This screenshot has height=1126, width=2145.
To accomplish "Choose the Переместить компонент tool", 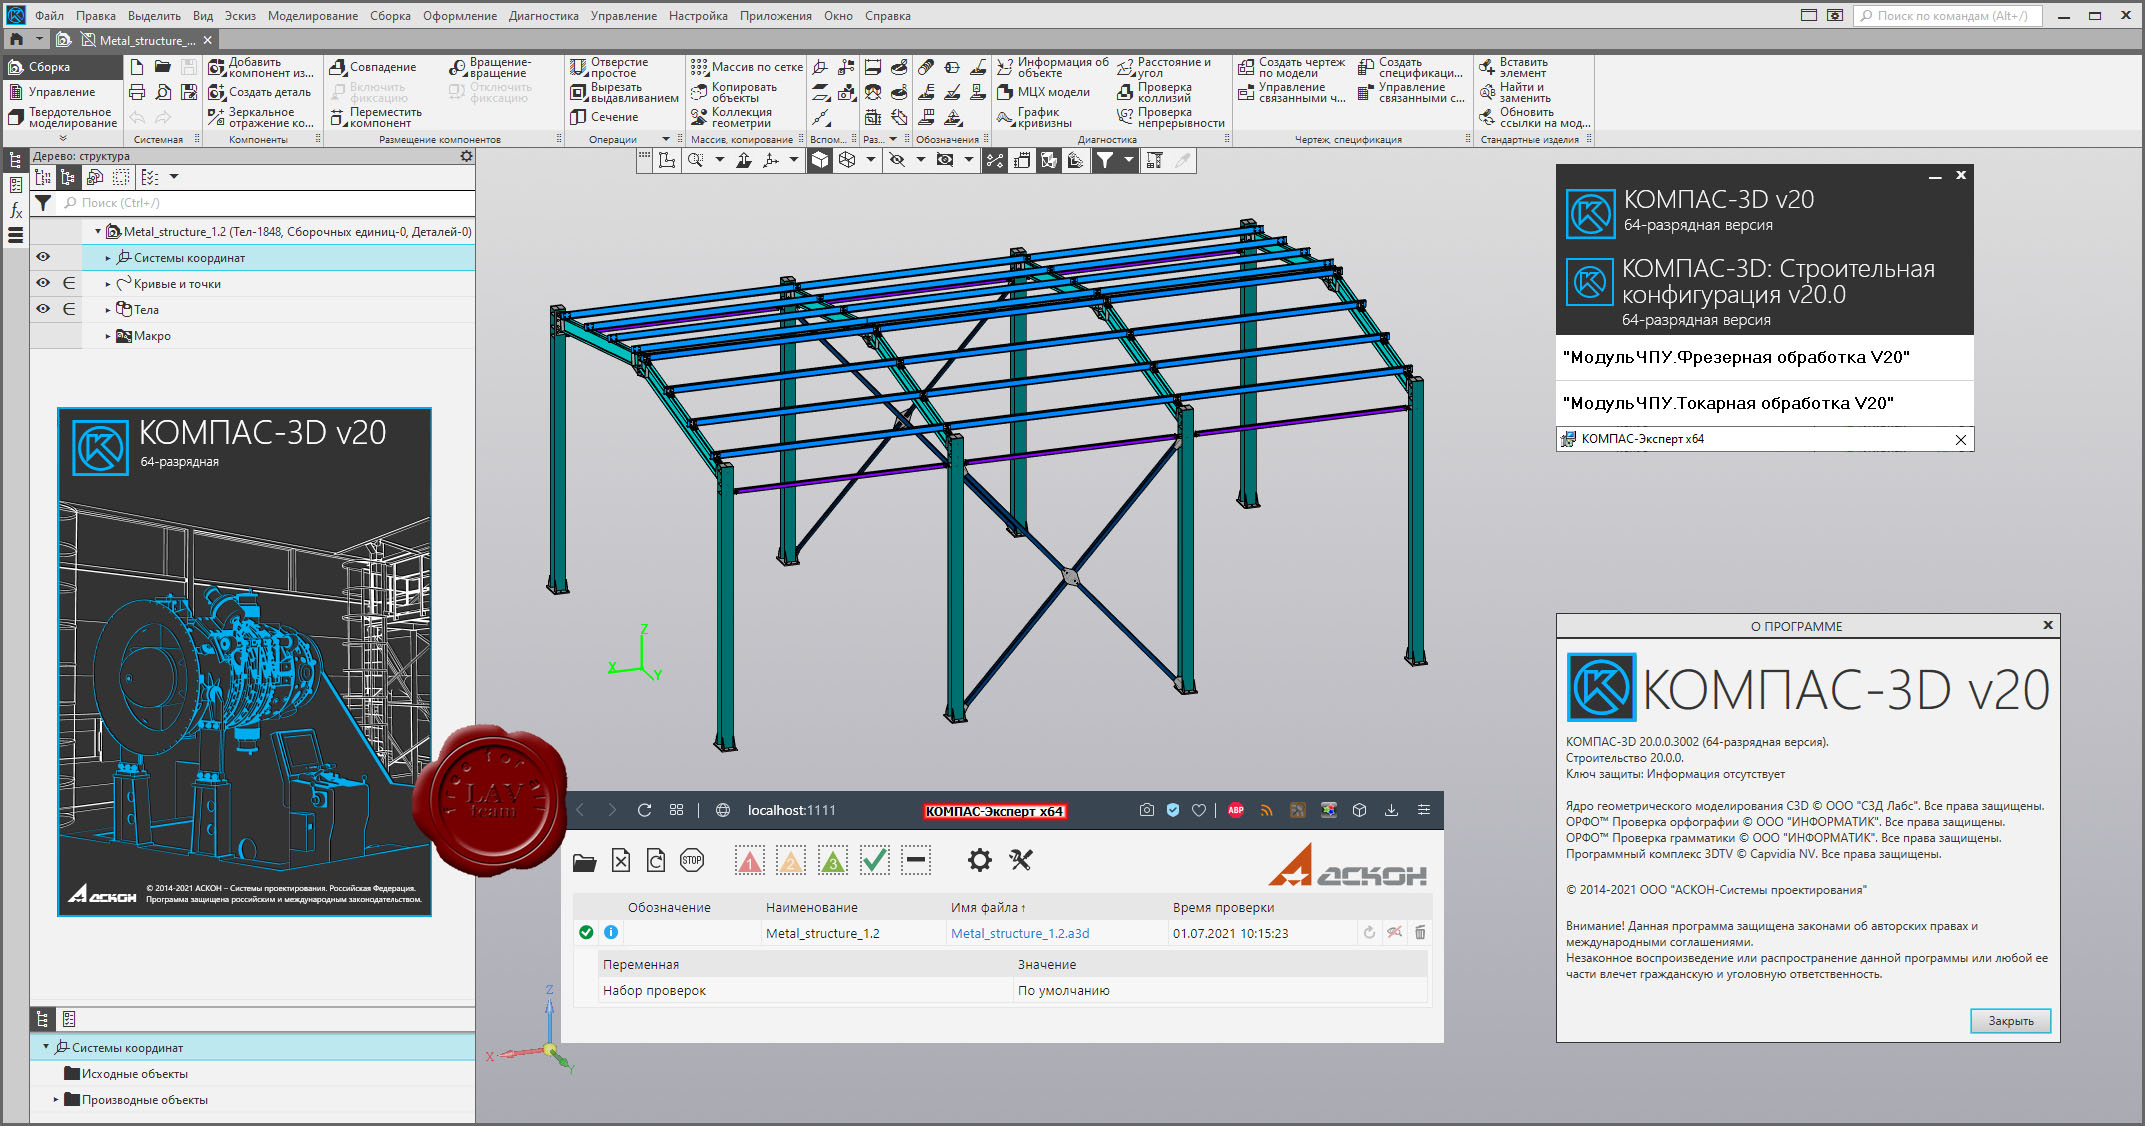I will [377, 117].
